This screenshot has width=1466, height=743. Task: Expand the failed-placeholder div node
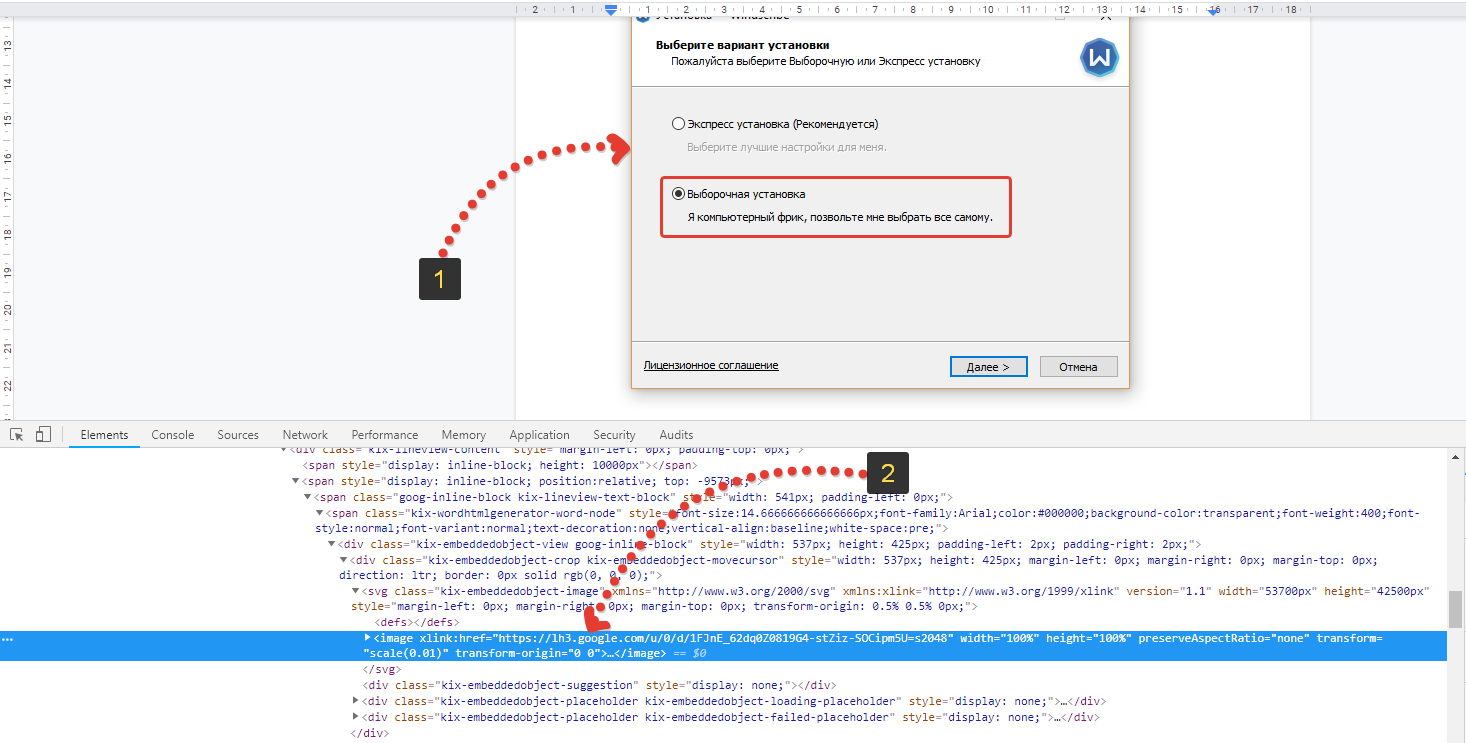pyautogui.click(x=356, y=717)
